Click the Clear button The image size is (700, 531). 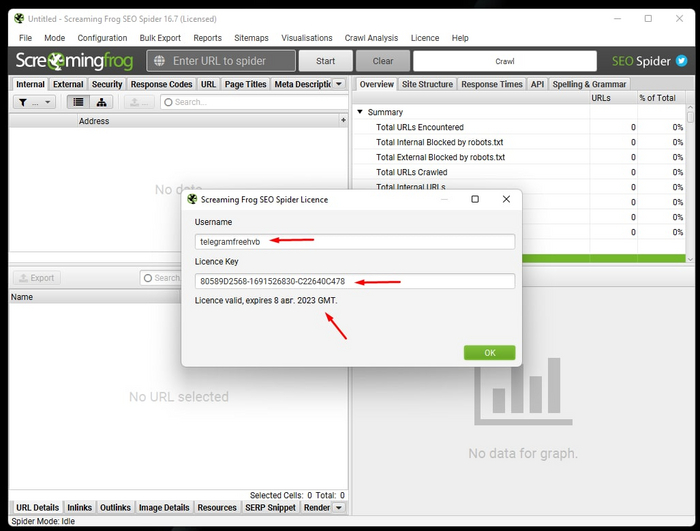coord(383,61)
